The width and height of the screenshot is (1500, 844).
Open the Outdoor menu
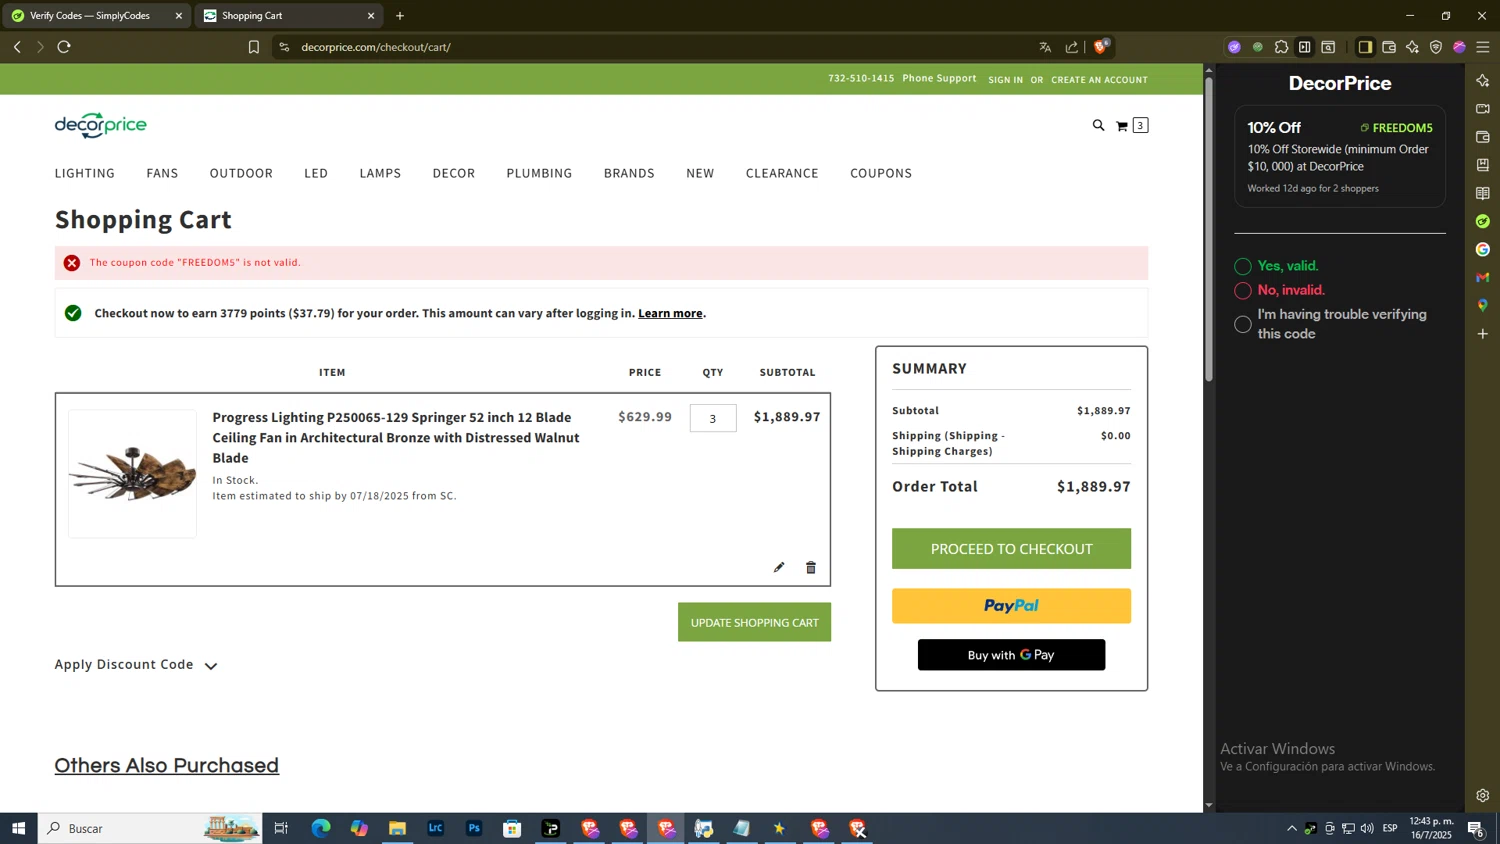tap(241, 173)
